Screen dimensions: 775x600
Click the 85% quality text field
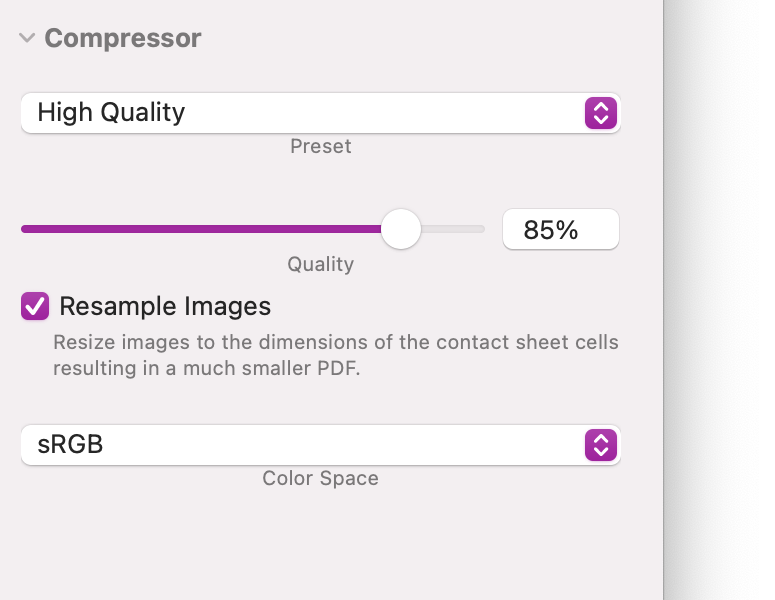pos(560,230)
